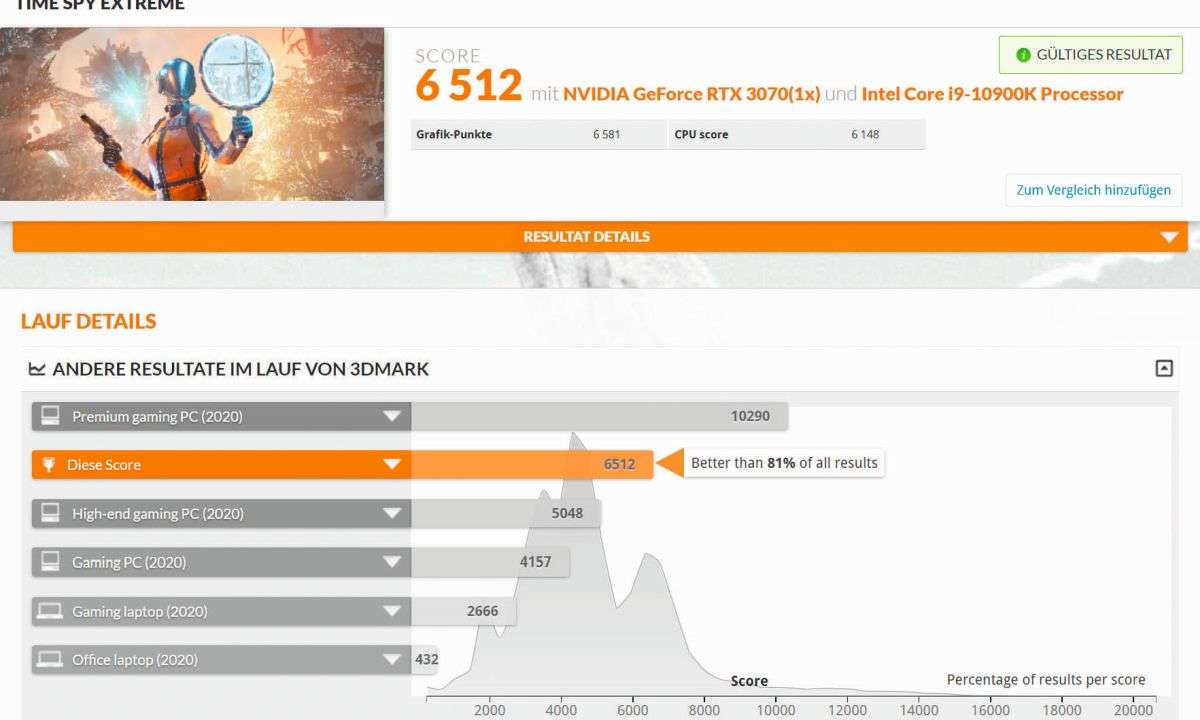Click the Grafik-Punkte 6 581 value

(606, 134)
